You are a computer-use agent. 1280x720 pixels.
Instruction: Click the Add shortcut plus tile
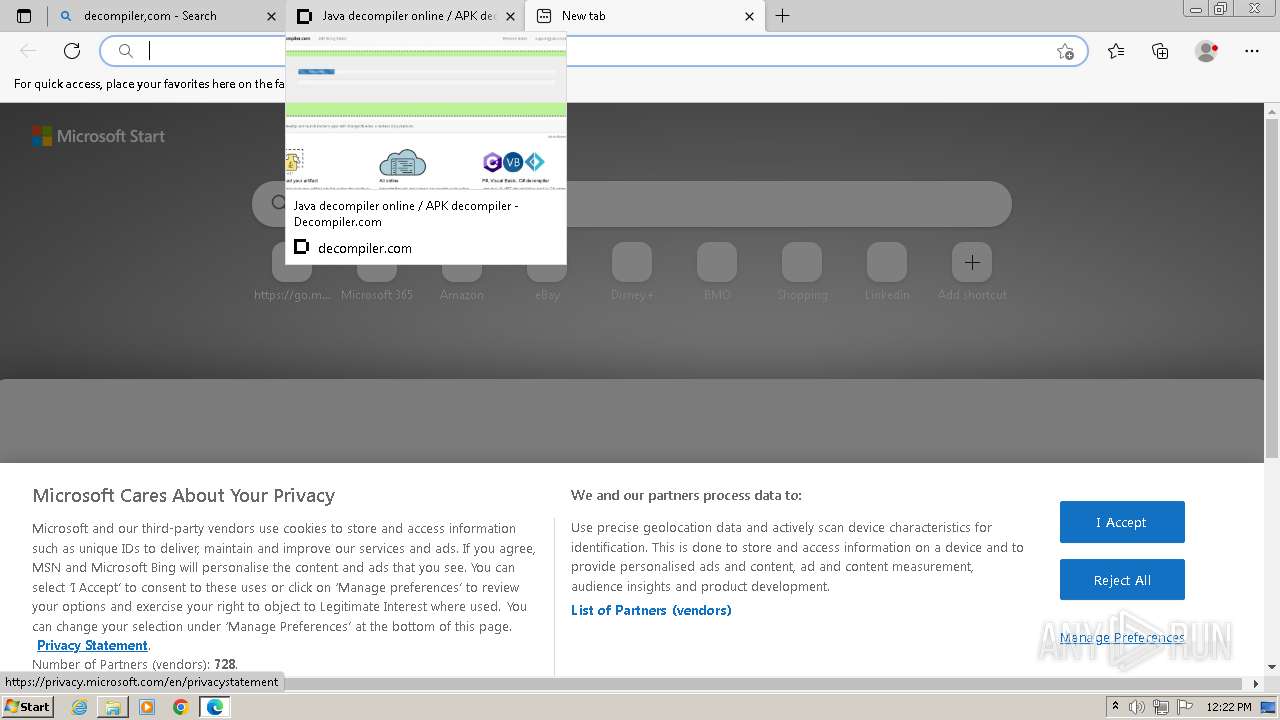click(x=972, y=262)
